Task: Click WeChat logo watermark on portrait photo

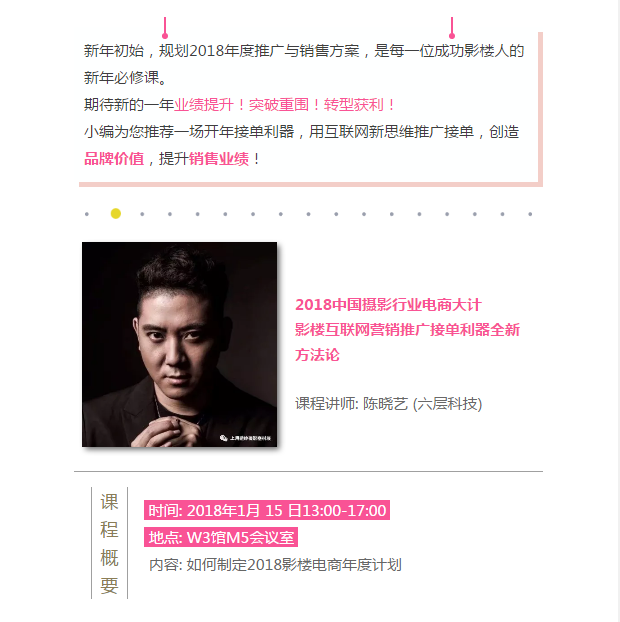Action: (x=224, y=438)
